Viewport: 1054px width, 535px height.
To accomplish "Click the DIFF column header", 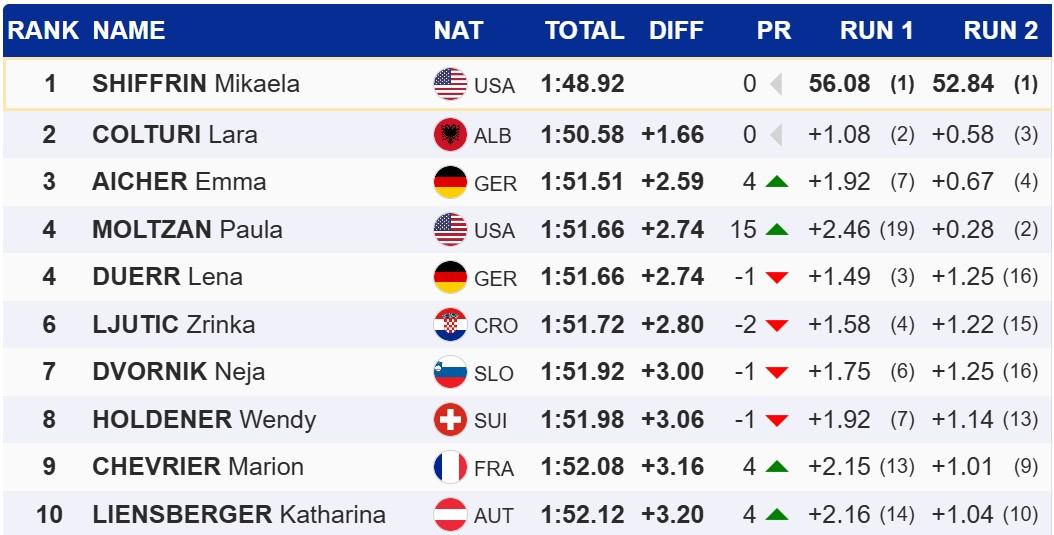I will pyautogui.click(x=676, y=31).
